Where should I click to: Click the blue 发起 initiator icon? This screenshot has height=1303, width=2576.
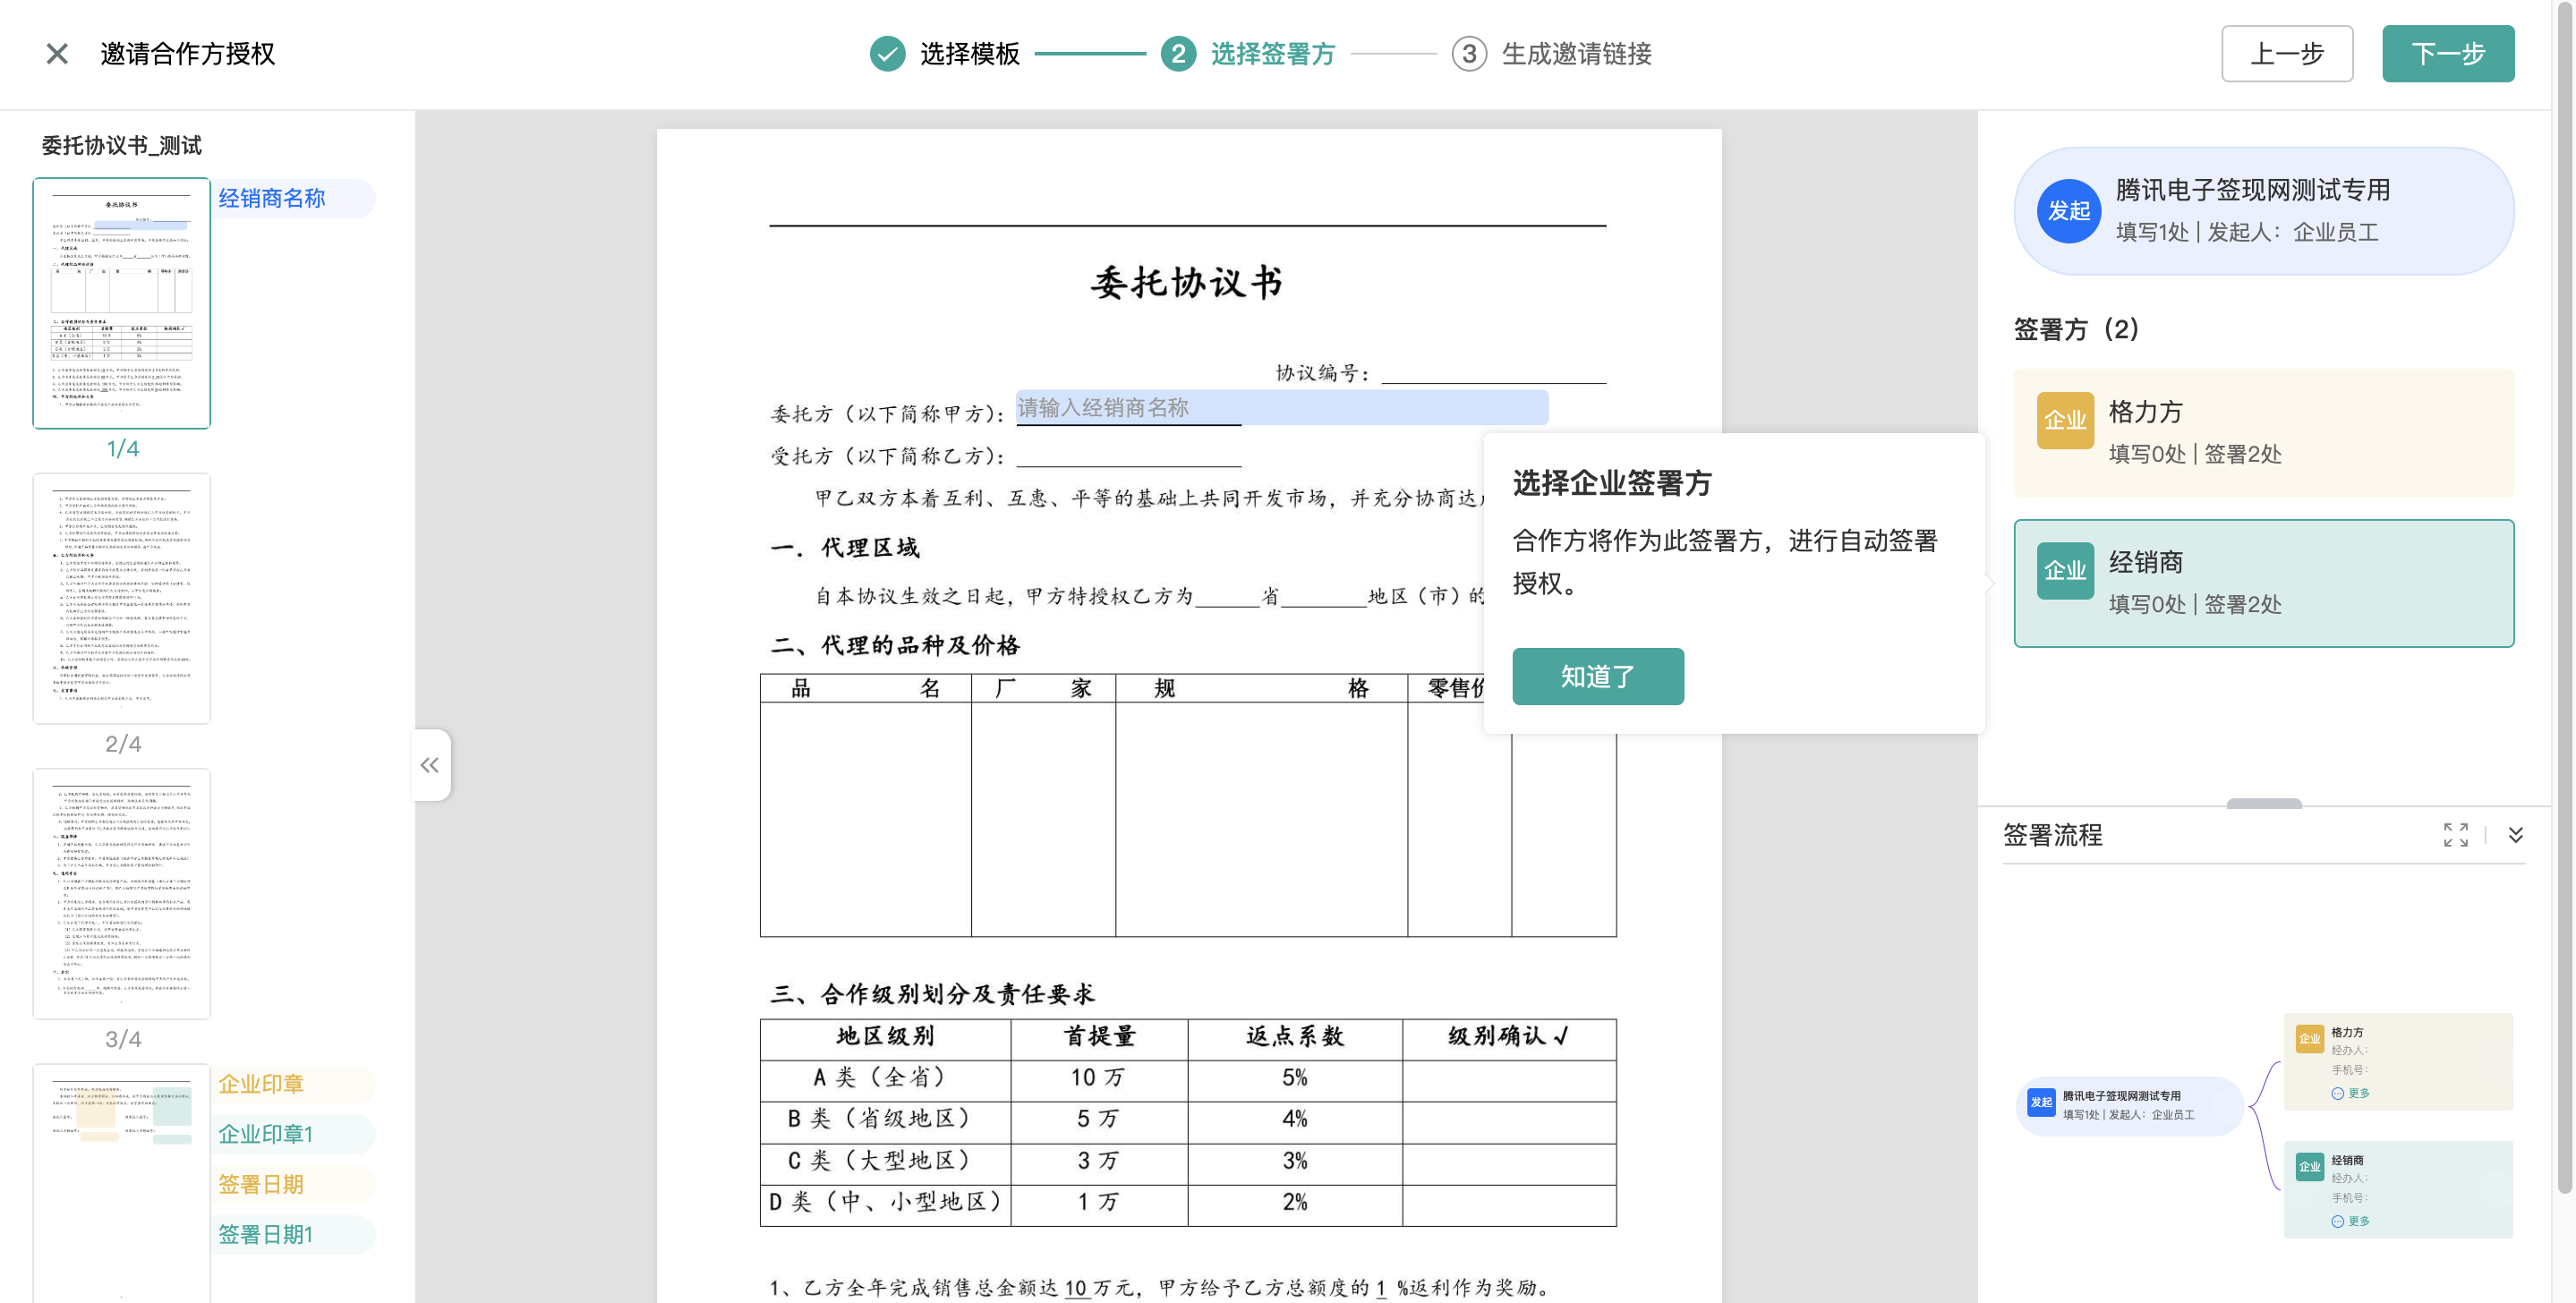point(2068,211)
